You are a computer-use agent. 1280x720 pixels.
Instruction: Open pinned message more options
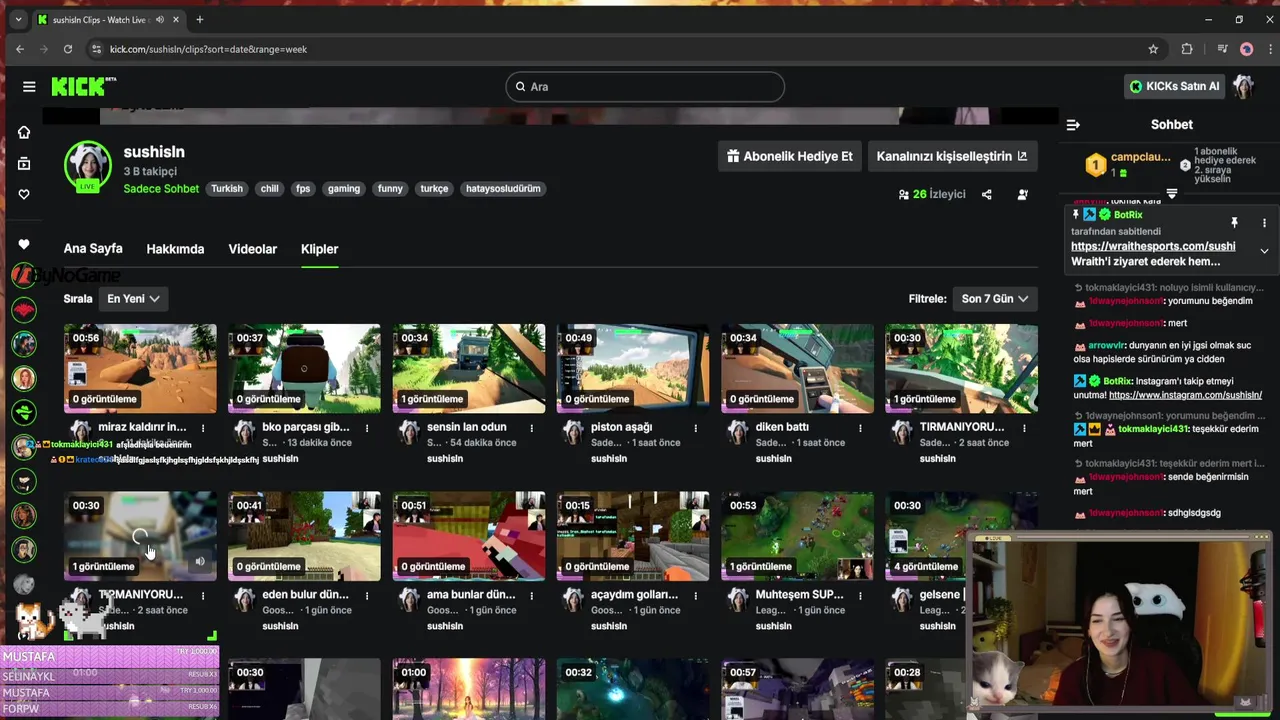tap(1264, 223)
